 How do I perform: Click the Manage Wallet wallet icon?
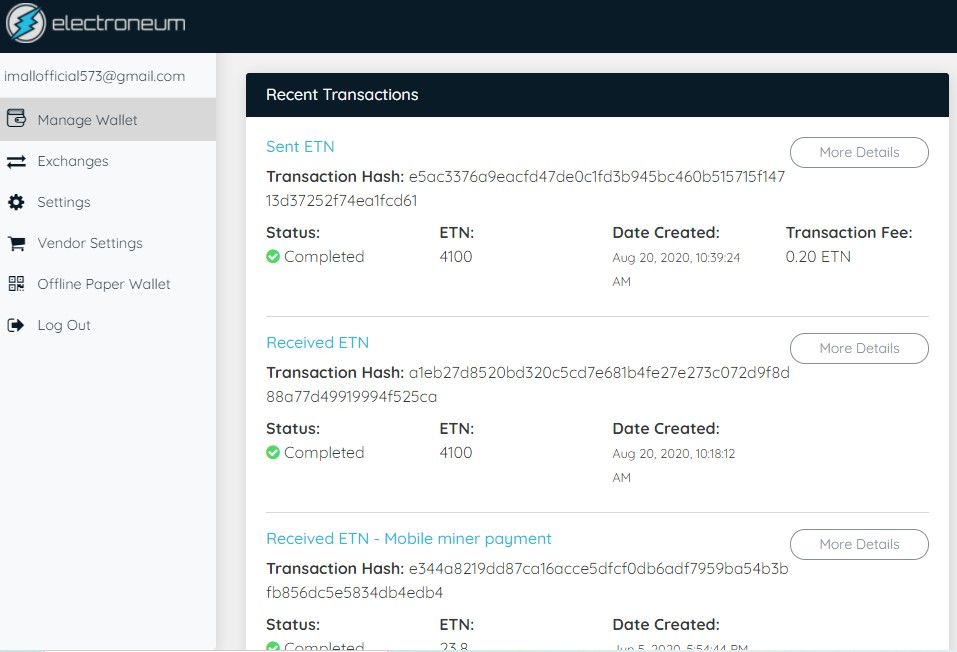coord(16,118)
